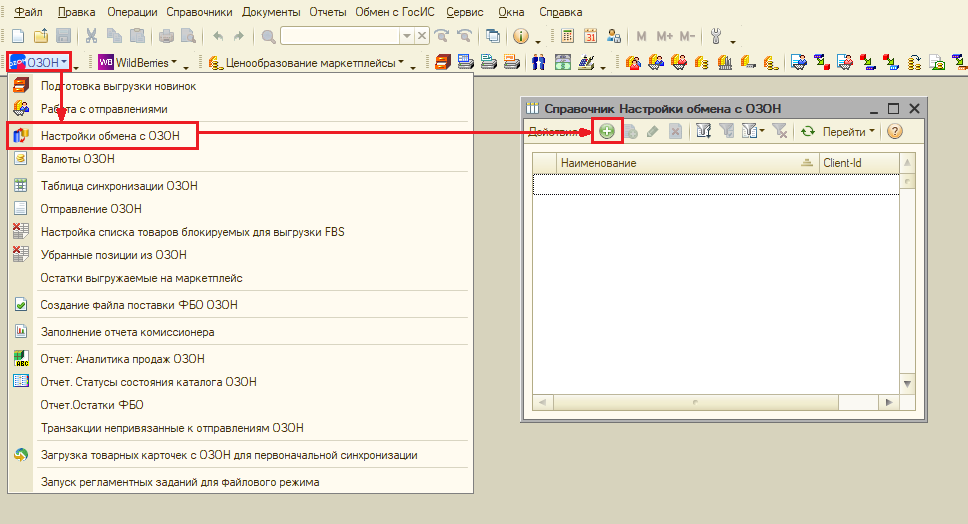The width and height of the screenshot is (968, 524).
Task: Open the Перейти dropdown in Справочник
Action: coord(849,131)
